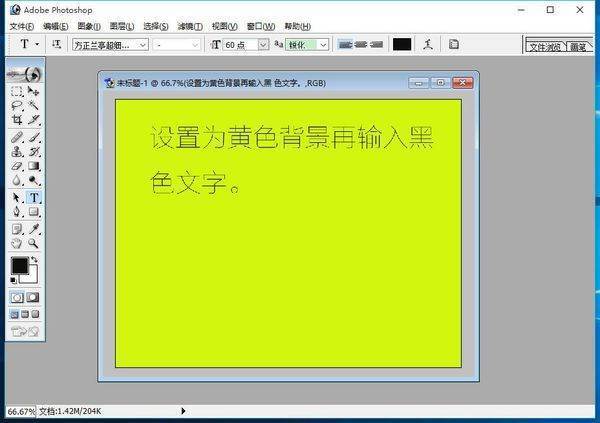The width and height of the screenshot is (600, 423).
Task: Open the 帮助(H) menu
Action: coord(297,26)
